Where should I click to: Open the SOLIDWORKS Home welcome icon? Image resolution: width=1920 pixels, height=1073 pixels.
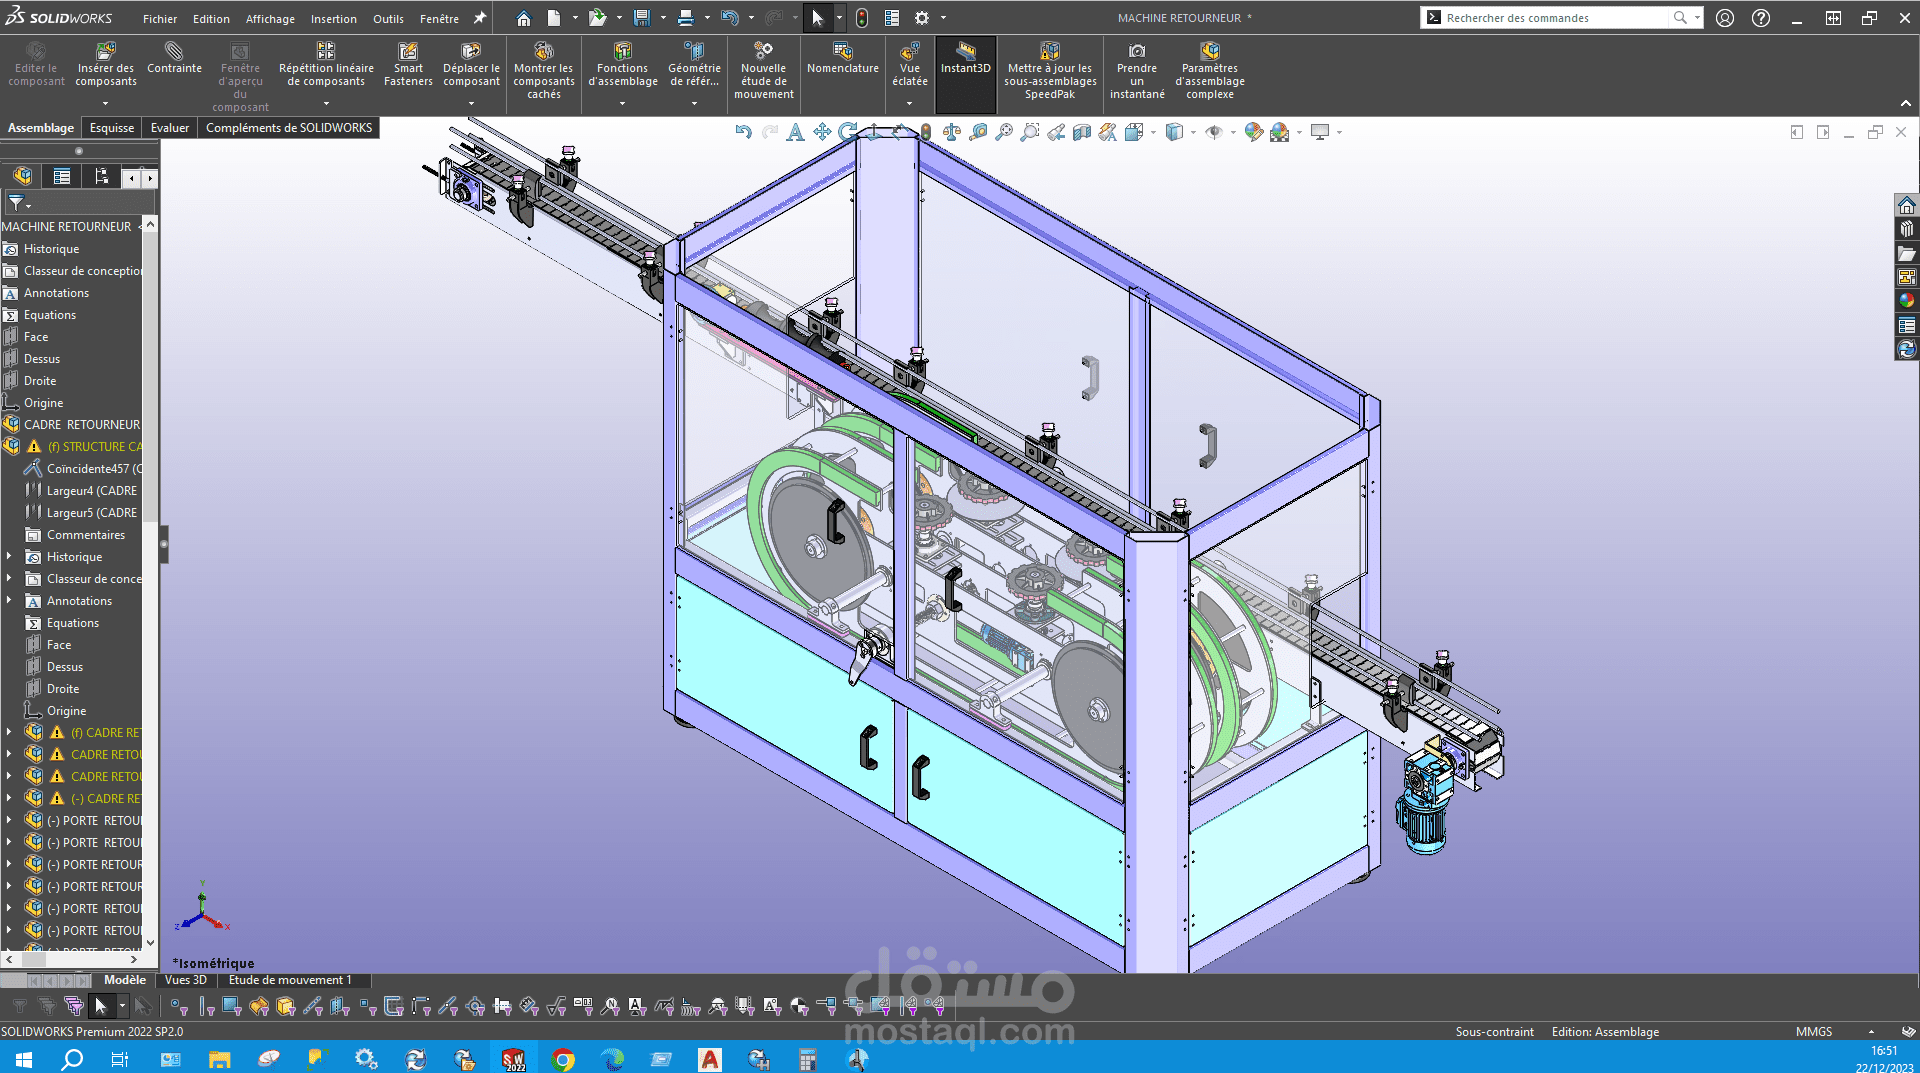[523, 18]
